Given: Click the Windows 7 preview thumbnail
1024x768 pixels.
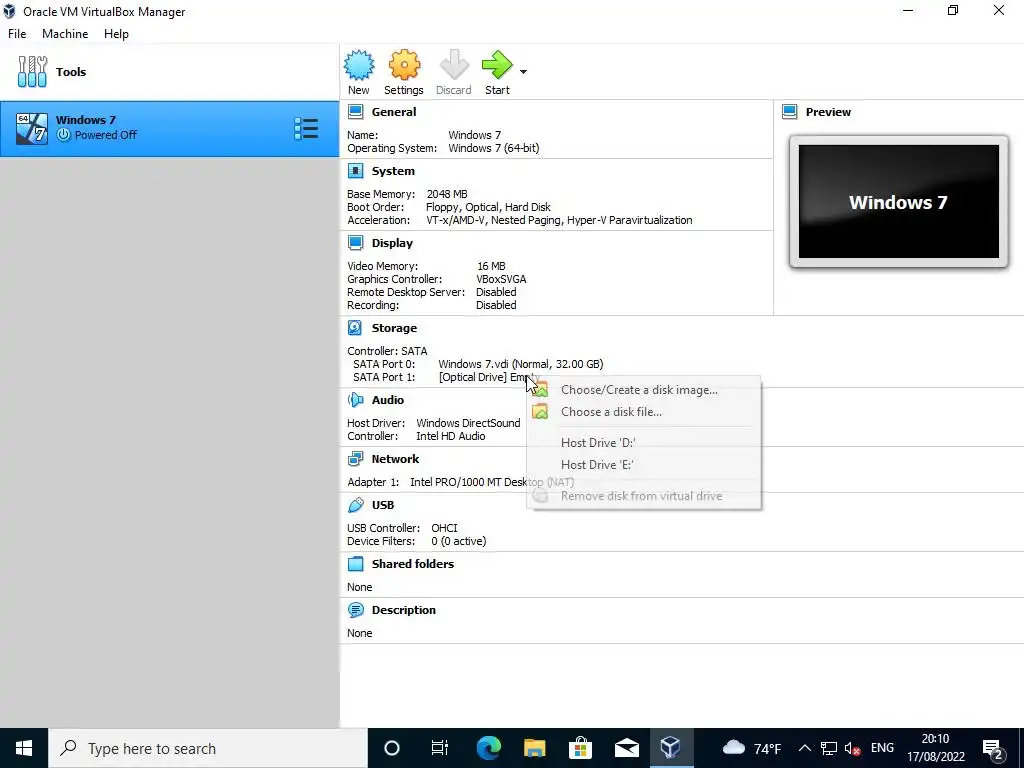Looking at the screenshot, I should coord(899,202).
